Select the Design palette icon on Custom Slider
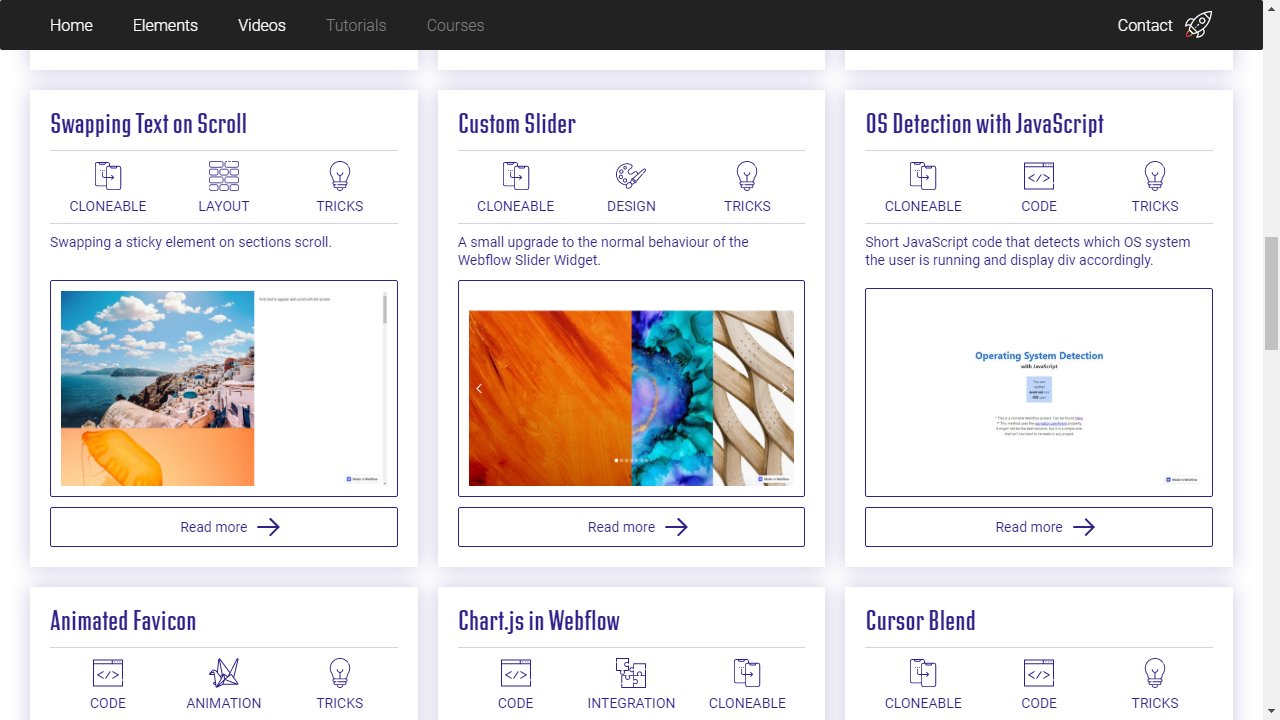Screen dimensions: 1280x720 (631, 176)
